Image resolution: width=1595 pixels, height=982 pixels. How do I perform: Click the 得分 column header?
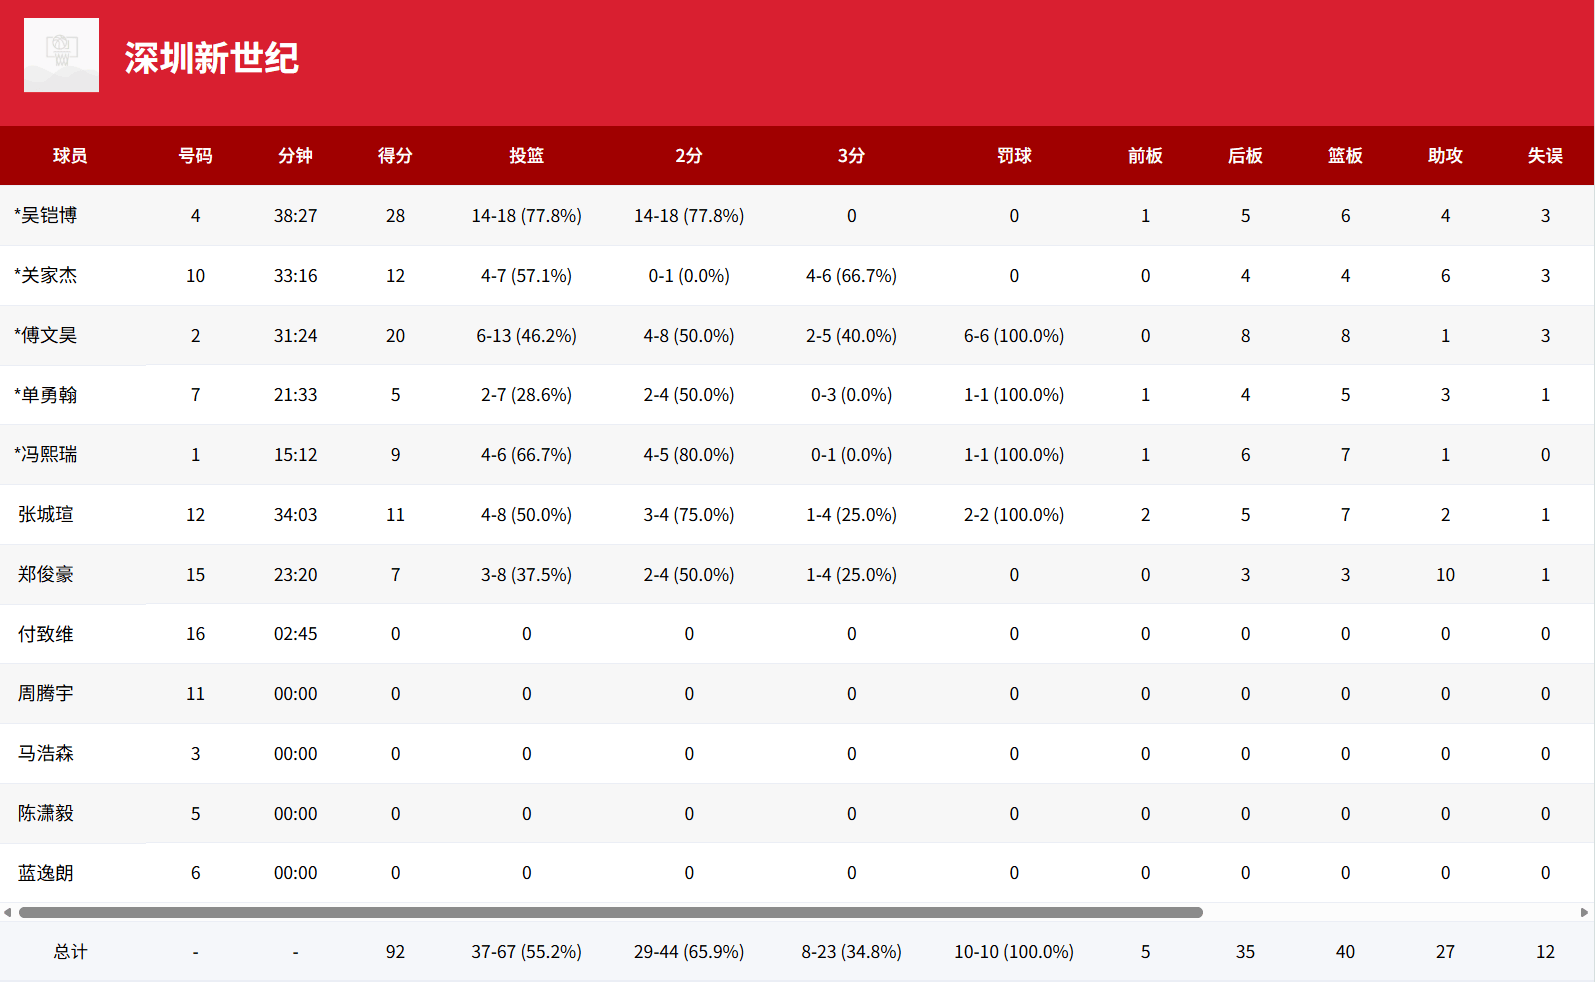click(395, 156)
